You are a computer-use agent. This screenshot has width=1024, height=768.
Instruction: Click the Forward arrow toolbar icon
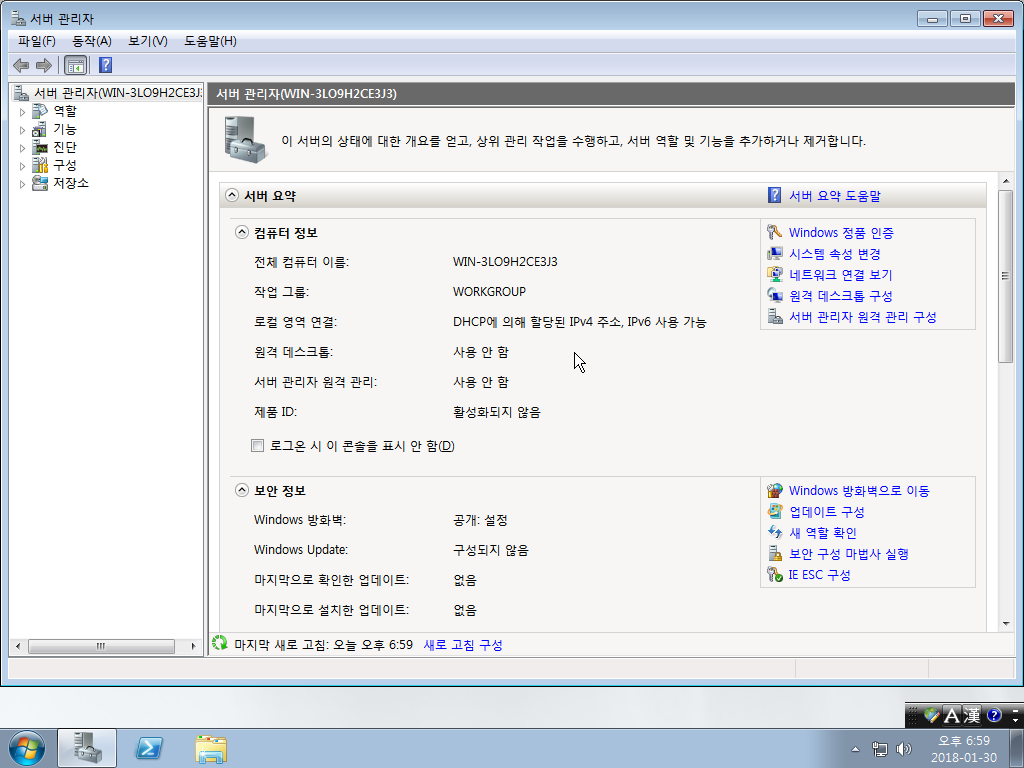(x=44, y=65)
